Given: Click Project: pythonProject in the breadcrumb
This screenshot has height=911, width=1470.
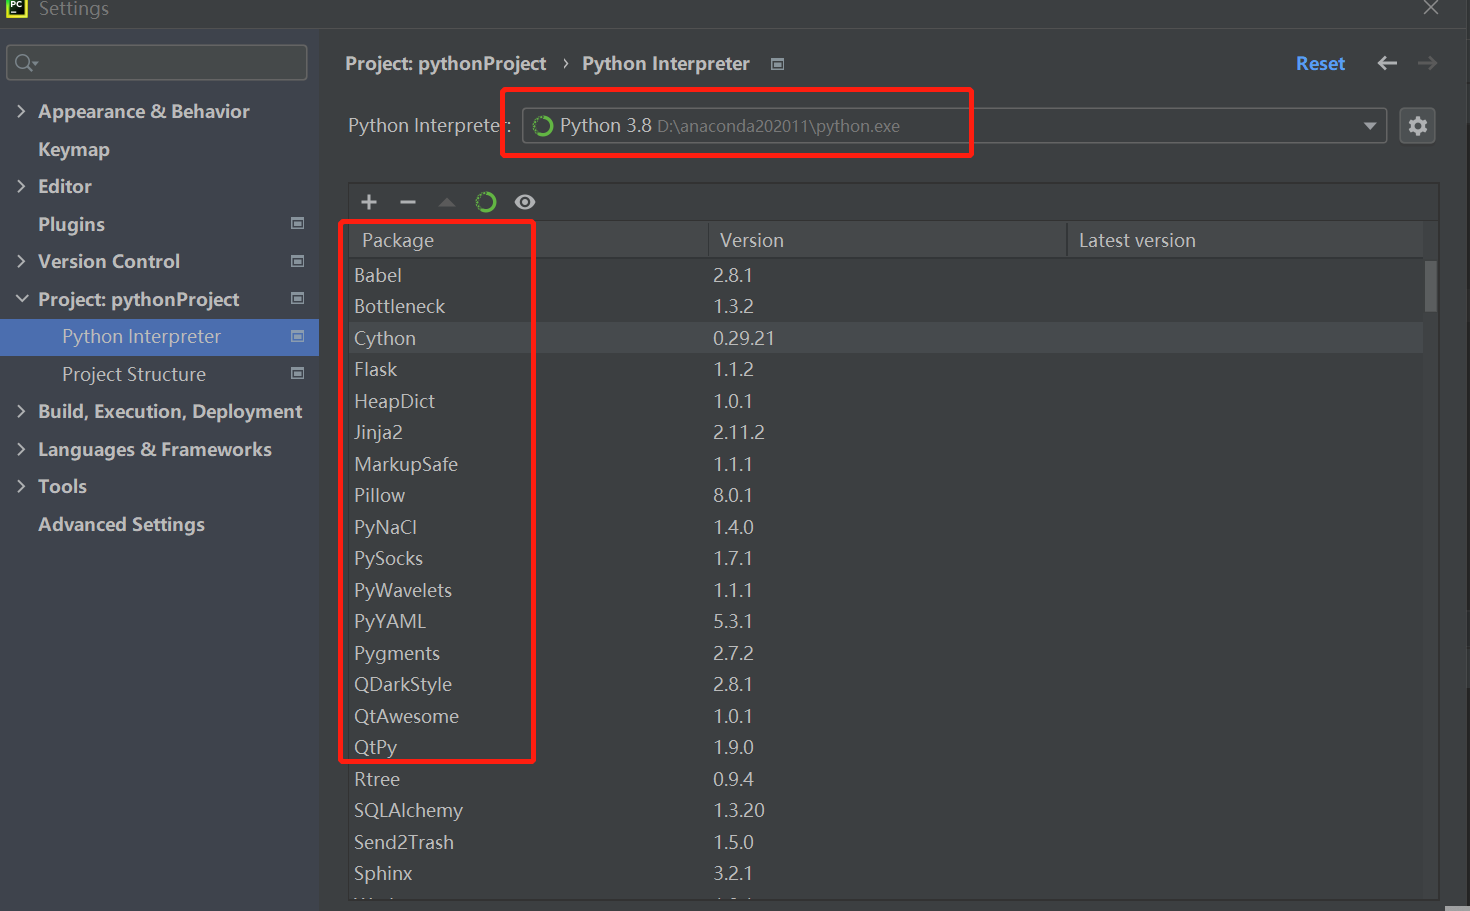Looking at the screenshot, I should tap(446, 64).
